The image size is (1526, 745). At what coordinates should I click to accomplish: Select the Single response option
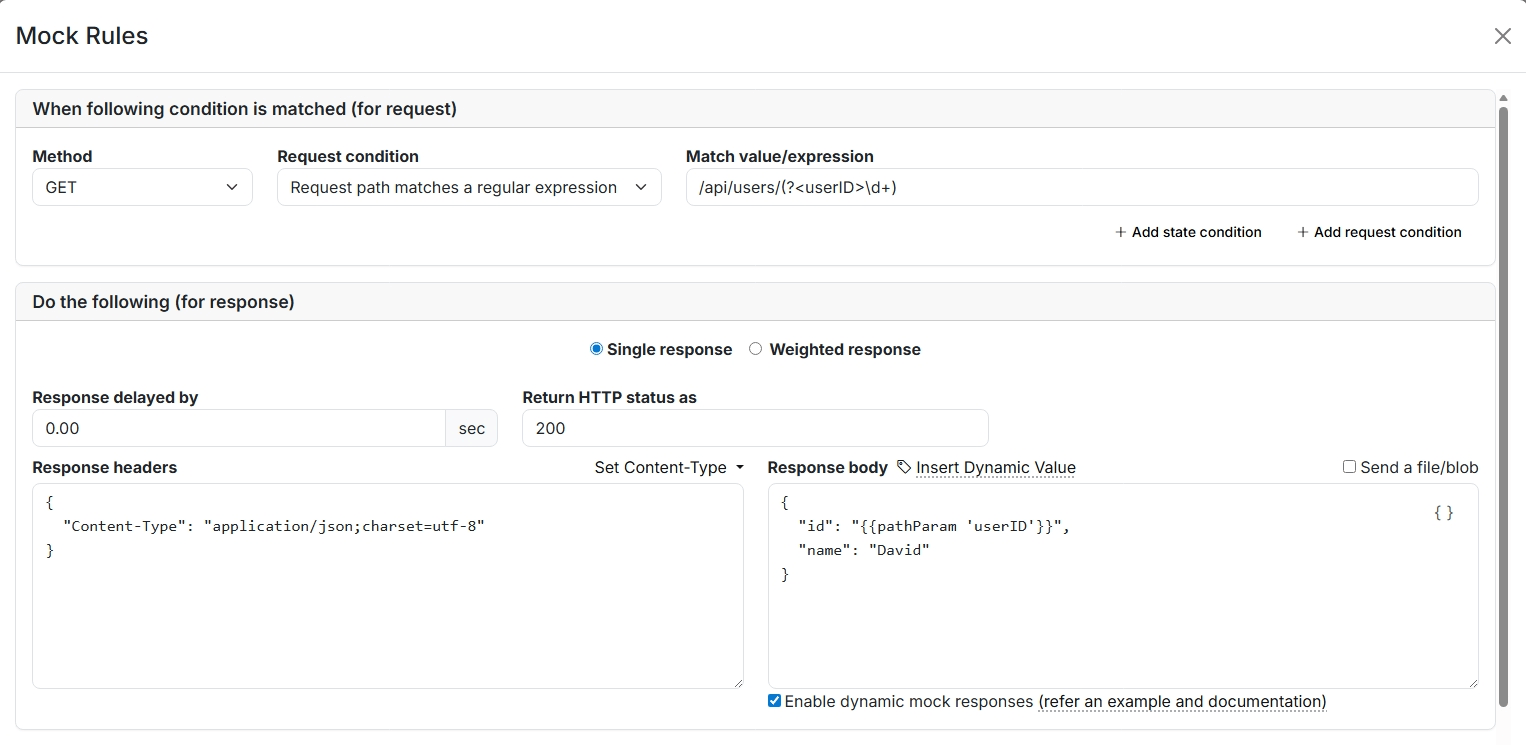[x=596, y=349]
